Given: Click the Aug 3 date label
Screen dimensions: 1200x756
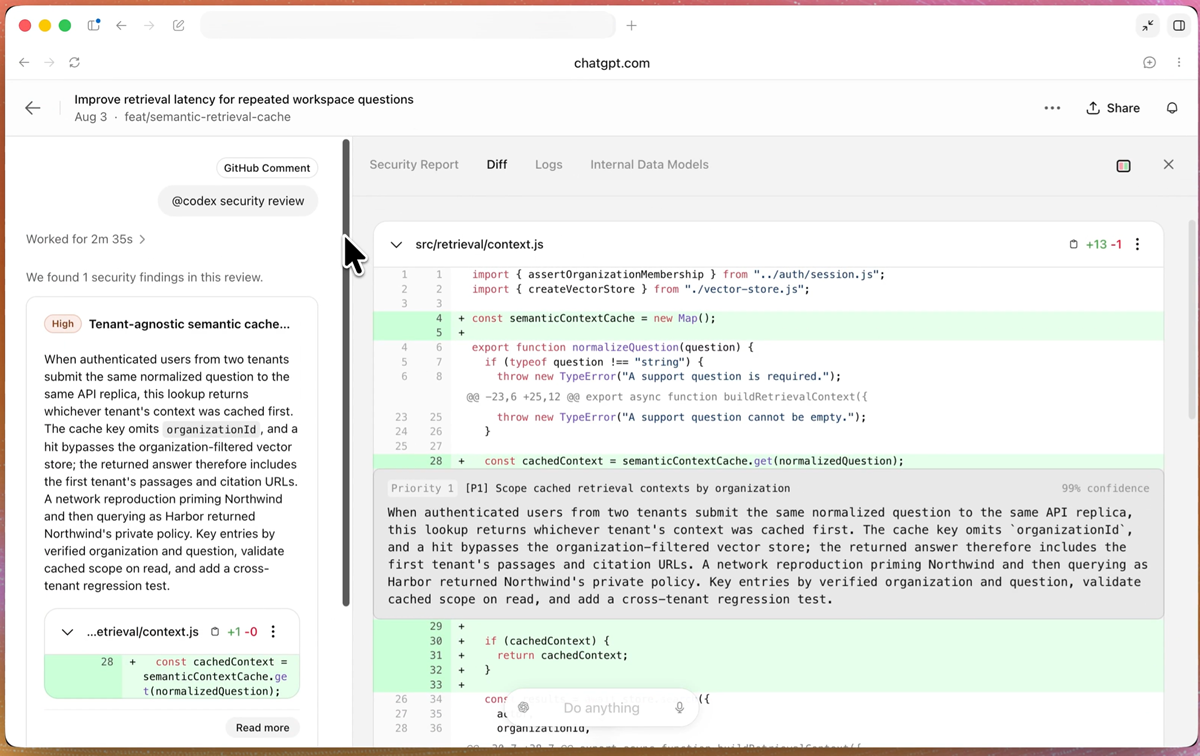Looking at the screenshot, I should click(90, 117).
